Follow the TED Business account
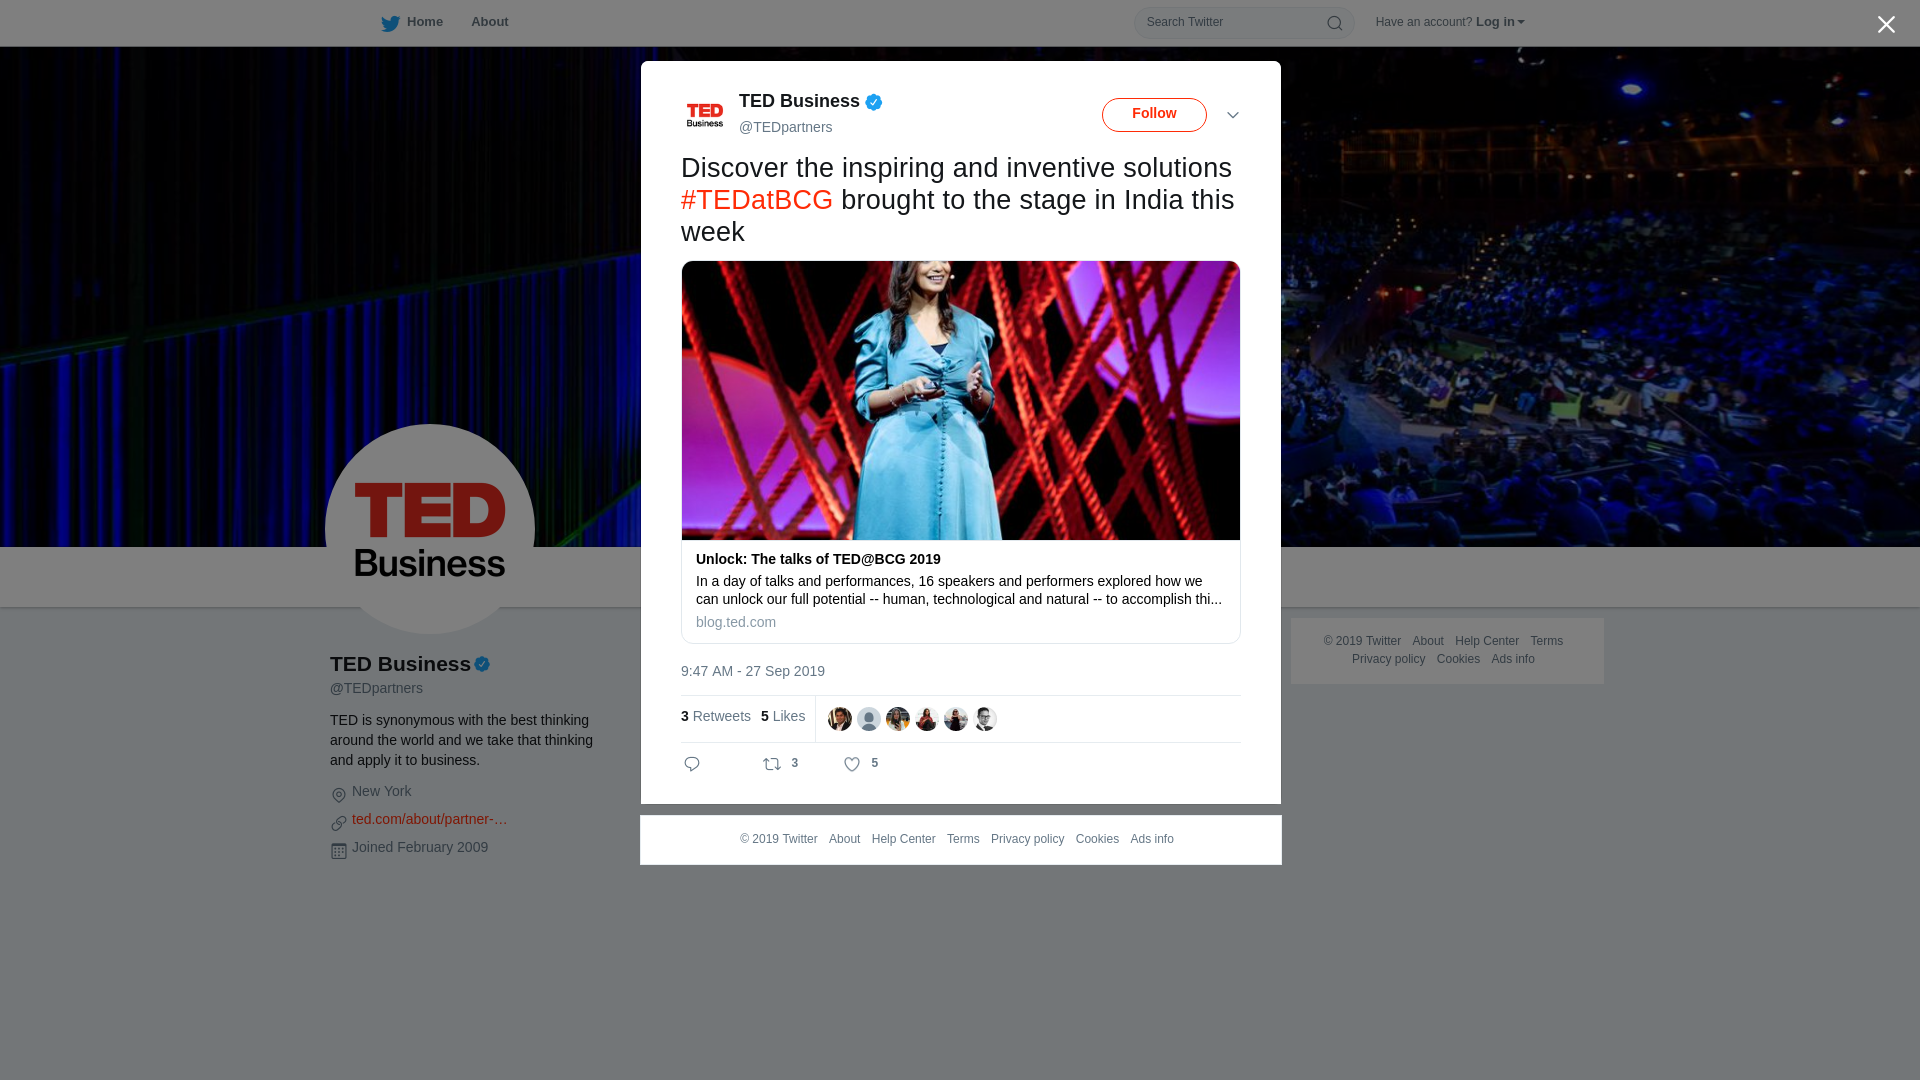 click(x=1154, y=114)
